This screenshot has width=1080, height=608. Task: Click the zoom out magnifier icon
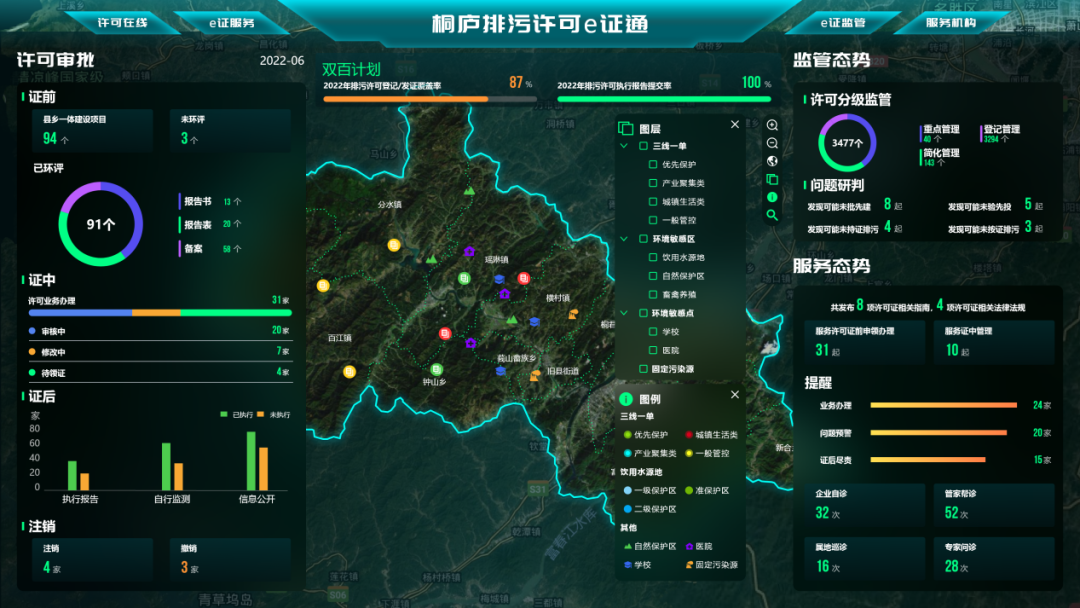[x=772, y=143]
